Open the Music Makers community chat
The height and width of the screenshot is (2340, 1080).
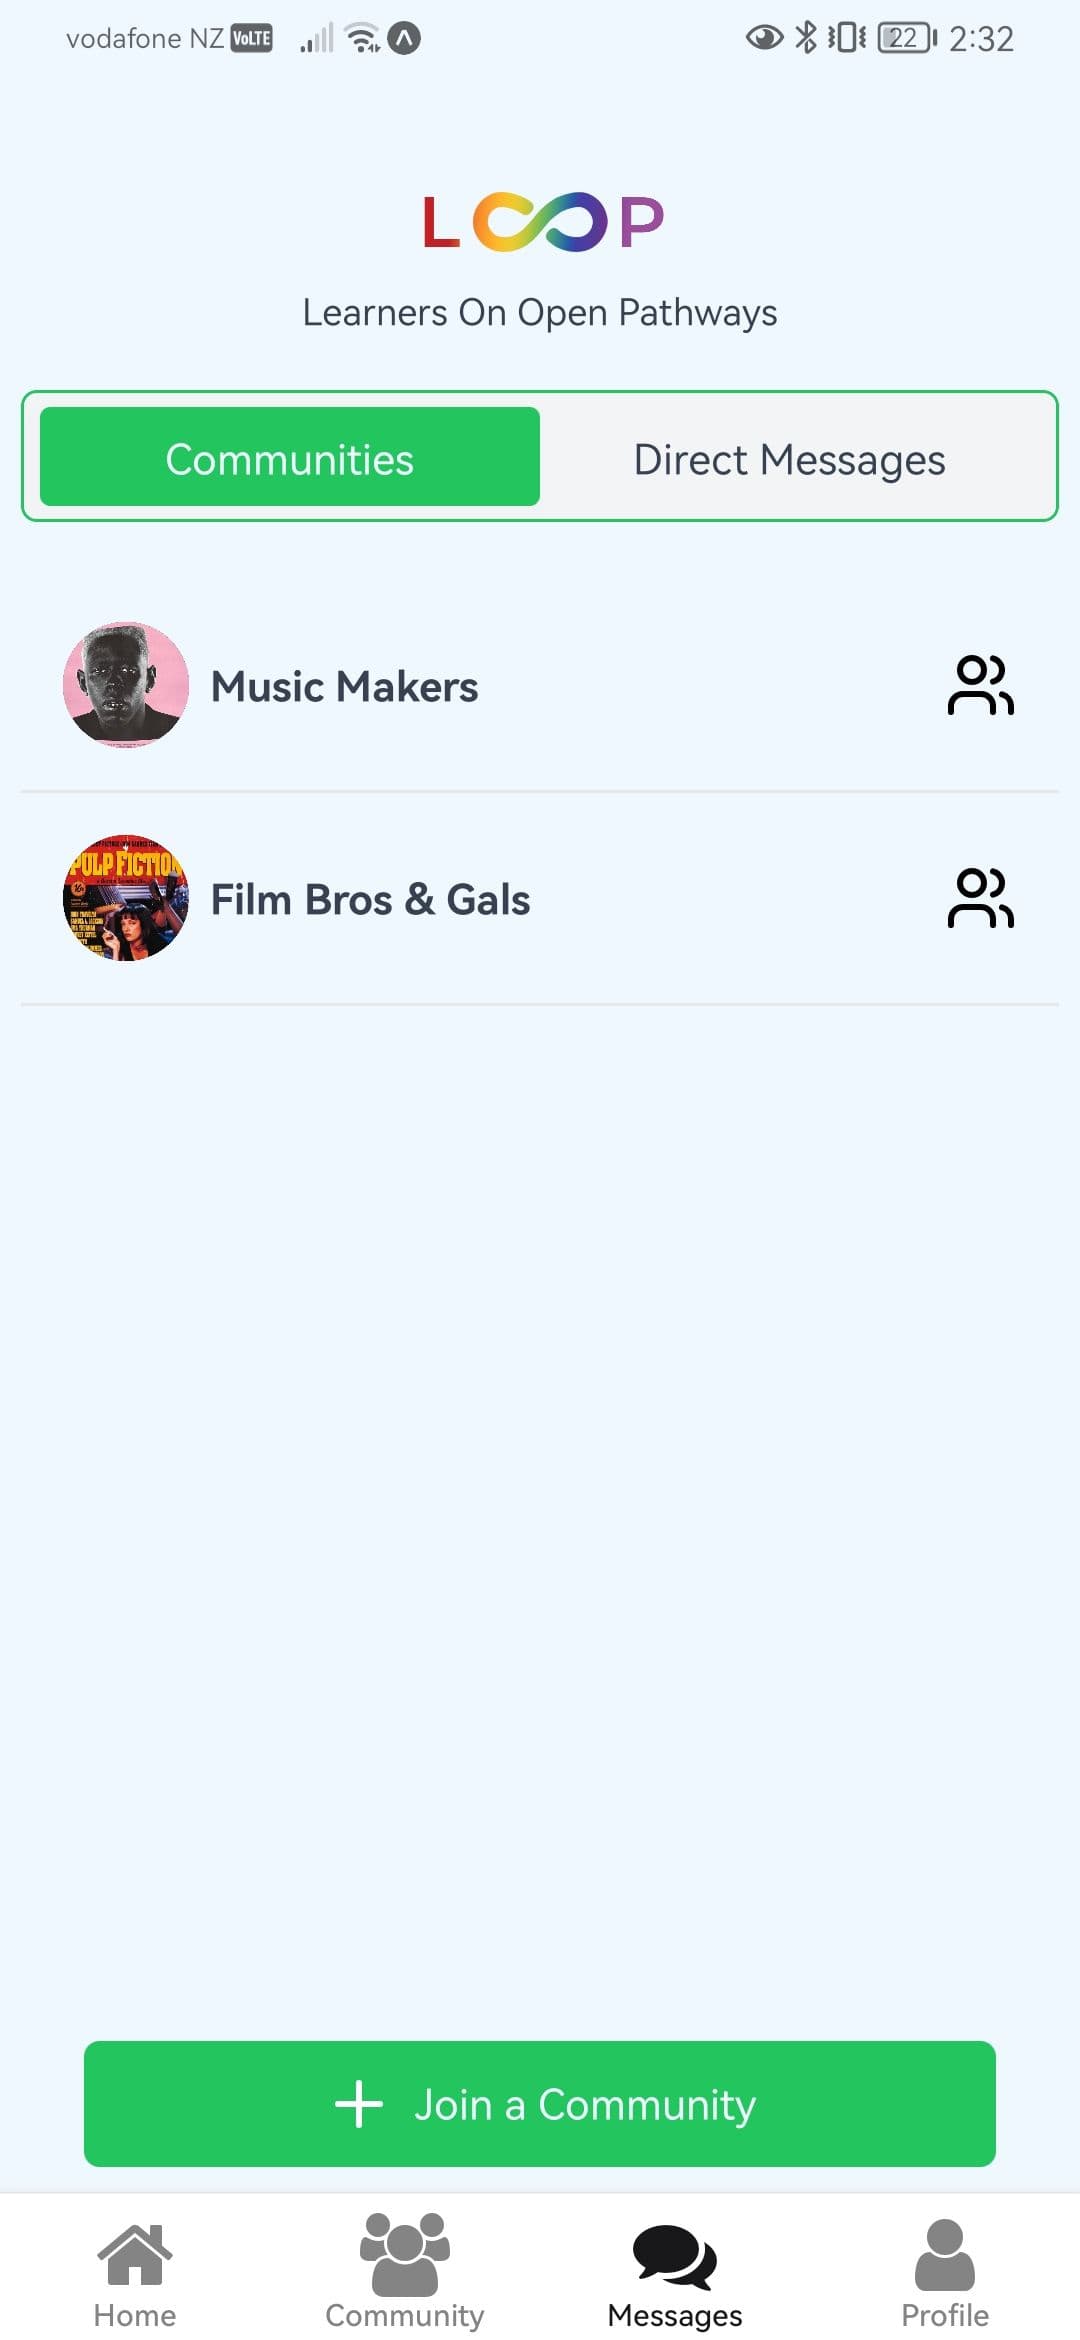(345, 687)
